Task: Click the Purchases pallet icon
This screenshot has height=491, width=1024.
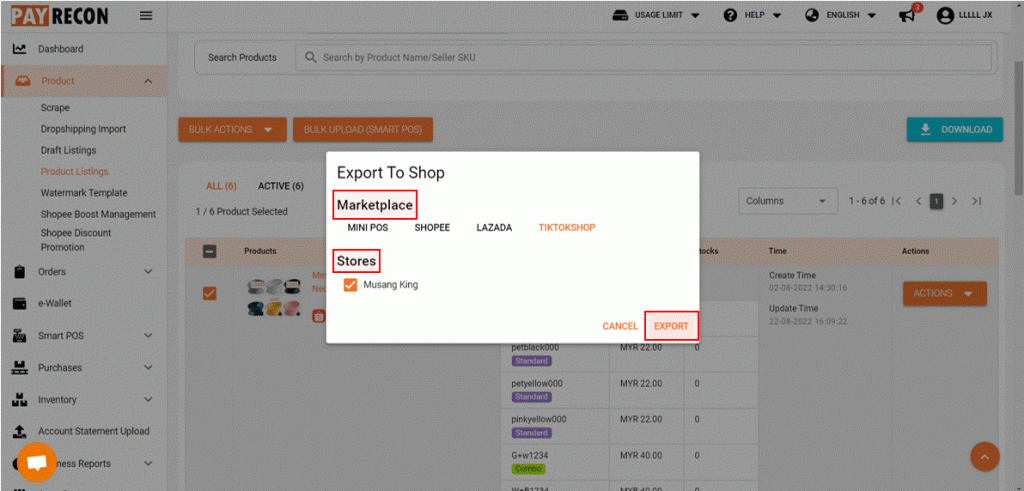Action: pos(20,368)
